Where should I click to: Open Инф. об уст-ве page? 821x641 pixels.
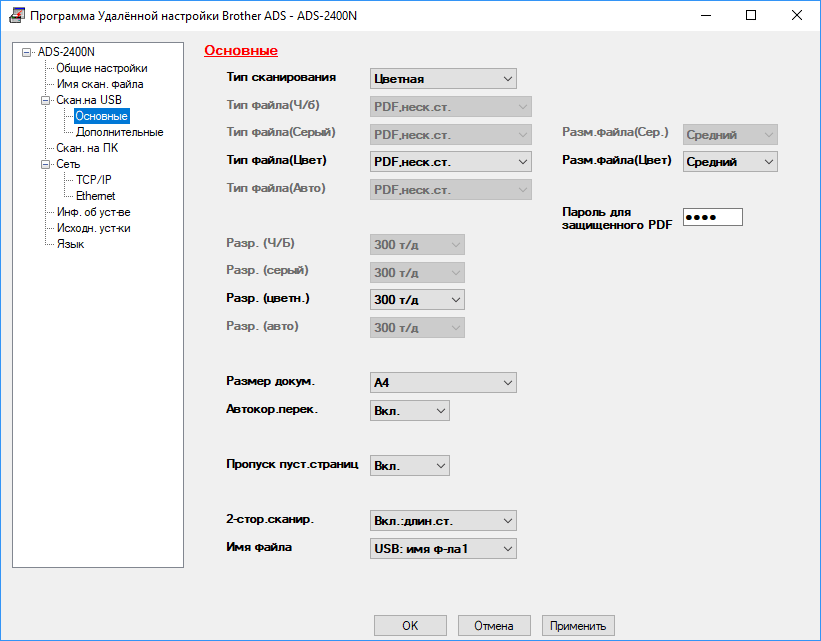[93, 212]
